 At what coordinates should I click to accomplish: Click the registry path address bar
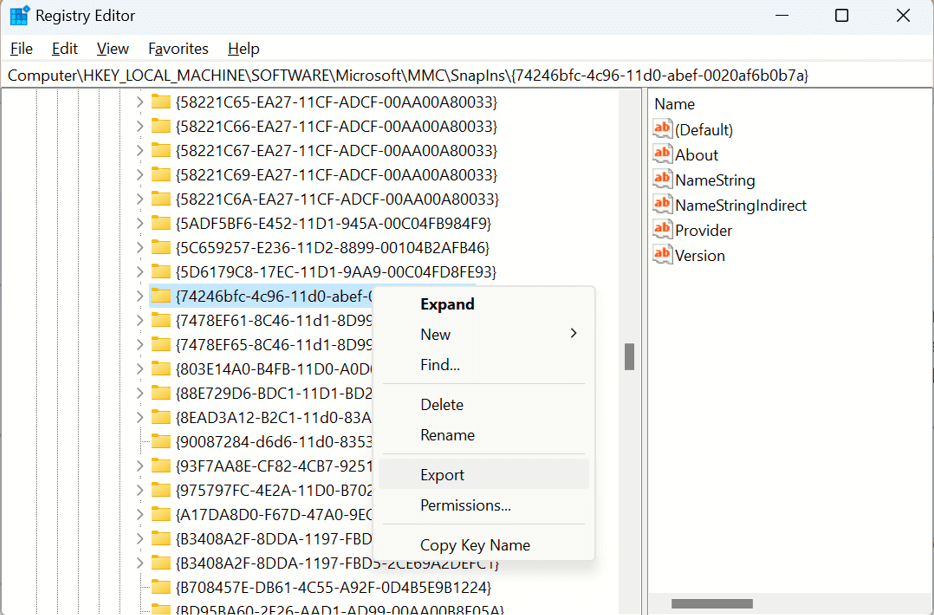pyautogui.click(x=466, y=75)
